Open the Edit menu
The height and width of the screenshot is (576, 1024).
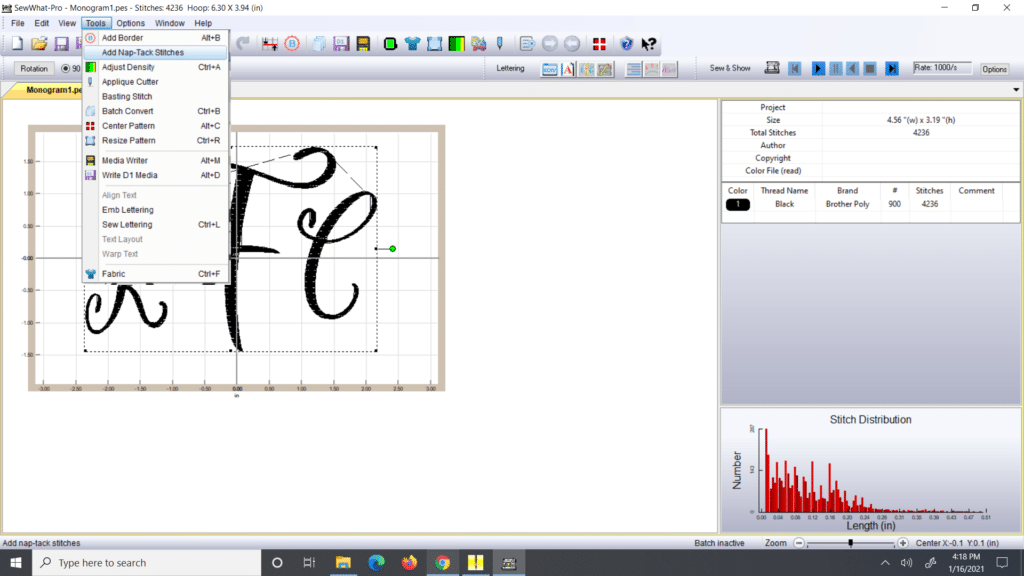(x=42, y=23)
